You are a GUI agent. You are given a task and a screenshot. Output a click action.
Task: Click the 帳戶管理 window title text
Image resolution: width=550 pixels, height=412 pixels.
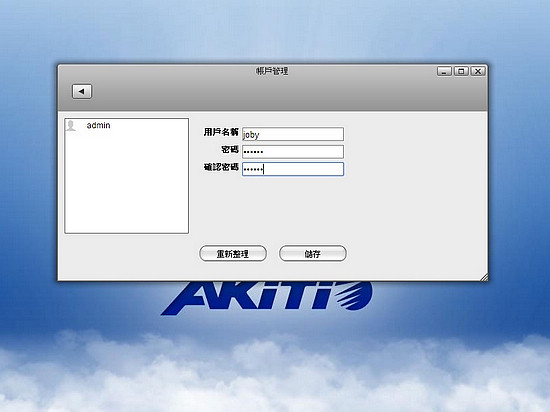272,71
